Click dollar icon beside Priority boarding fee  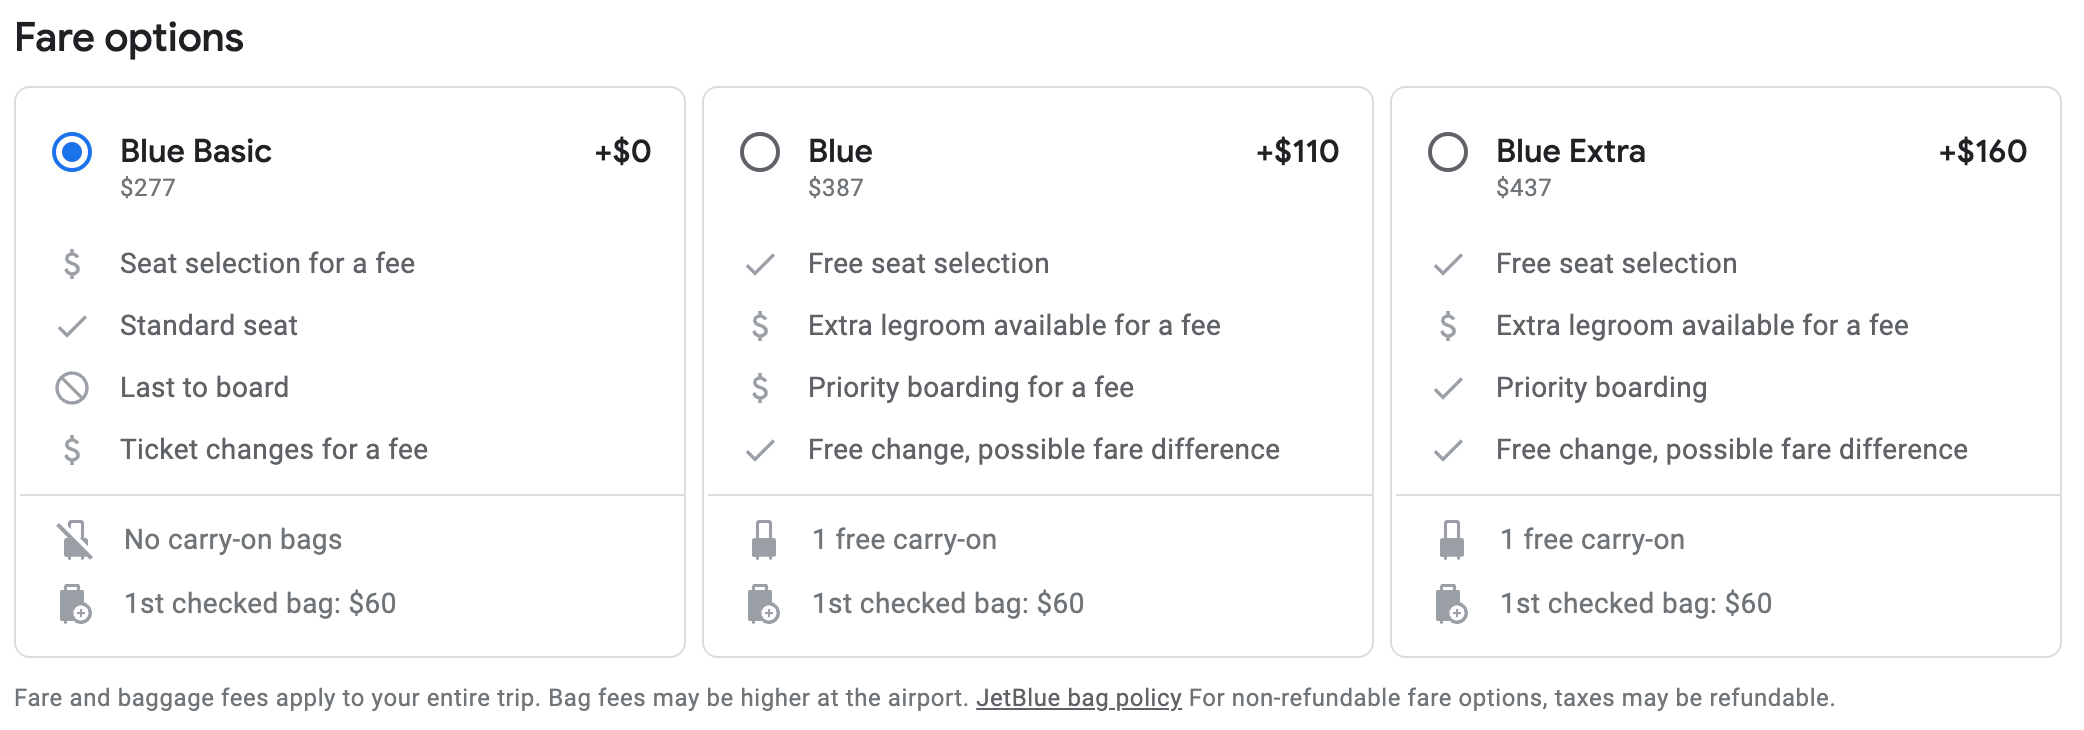760,388
